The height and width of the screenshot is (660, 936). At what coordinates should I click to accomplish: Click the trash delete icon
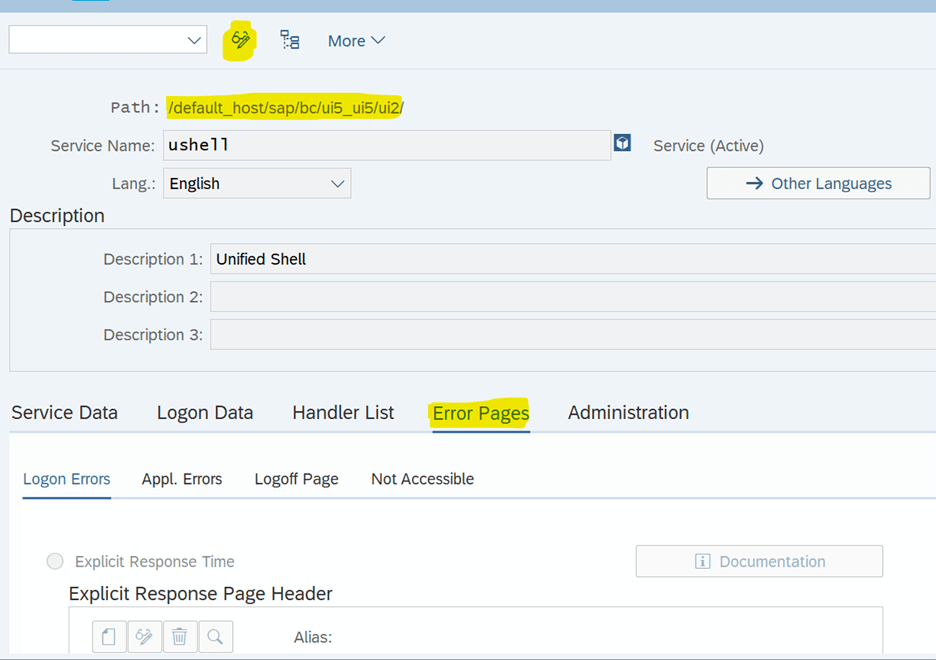(179, 637)
